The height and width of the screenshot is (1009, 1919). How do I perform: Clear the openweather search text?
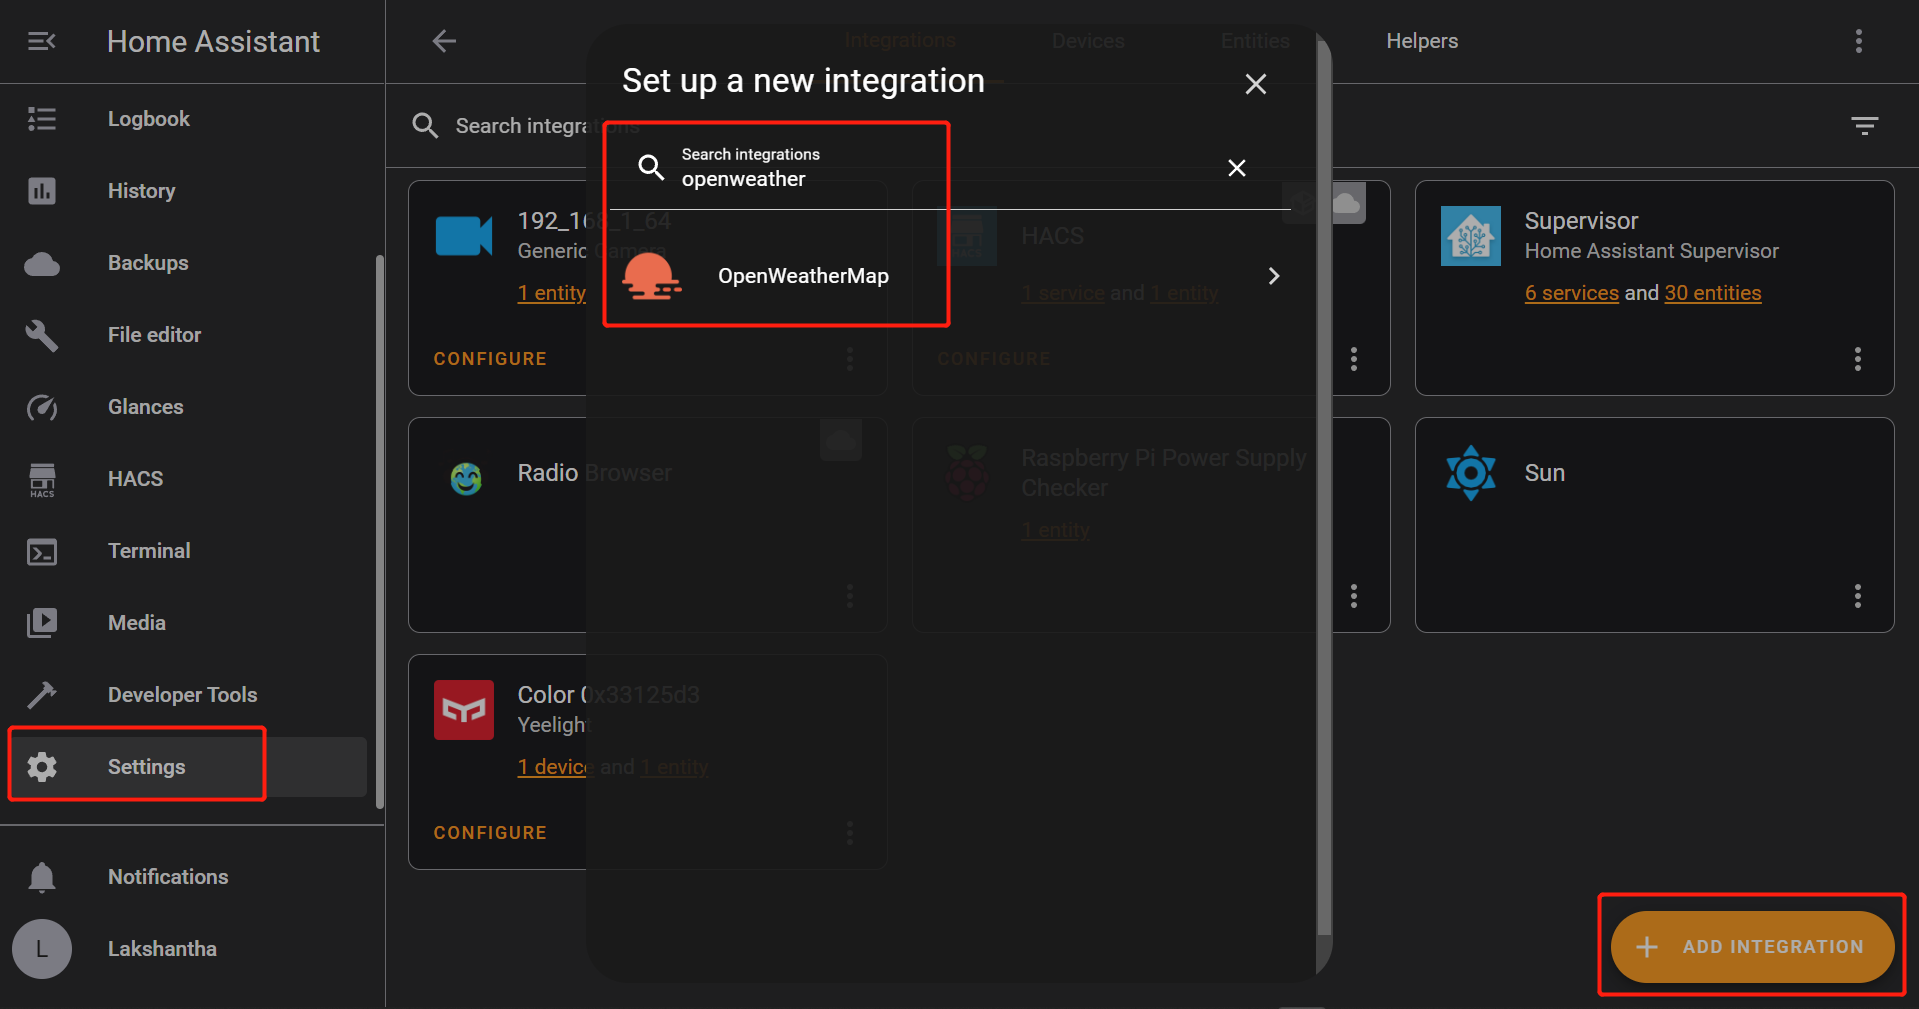click(x=1237, y=168)
